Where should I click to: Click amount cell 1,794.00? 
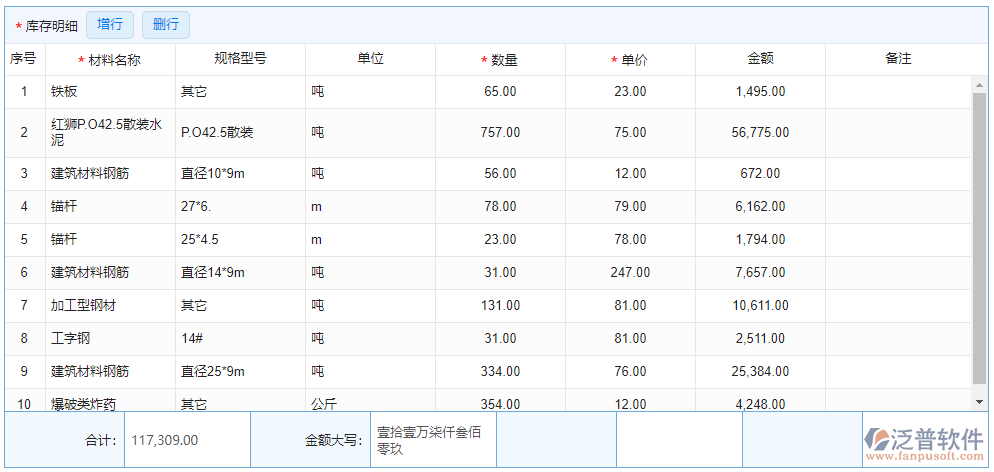(760, 239)
